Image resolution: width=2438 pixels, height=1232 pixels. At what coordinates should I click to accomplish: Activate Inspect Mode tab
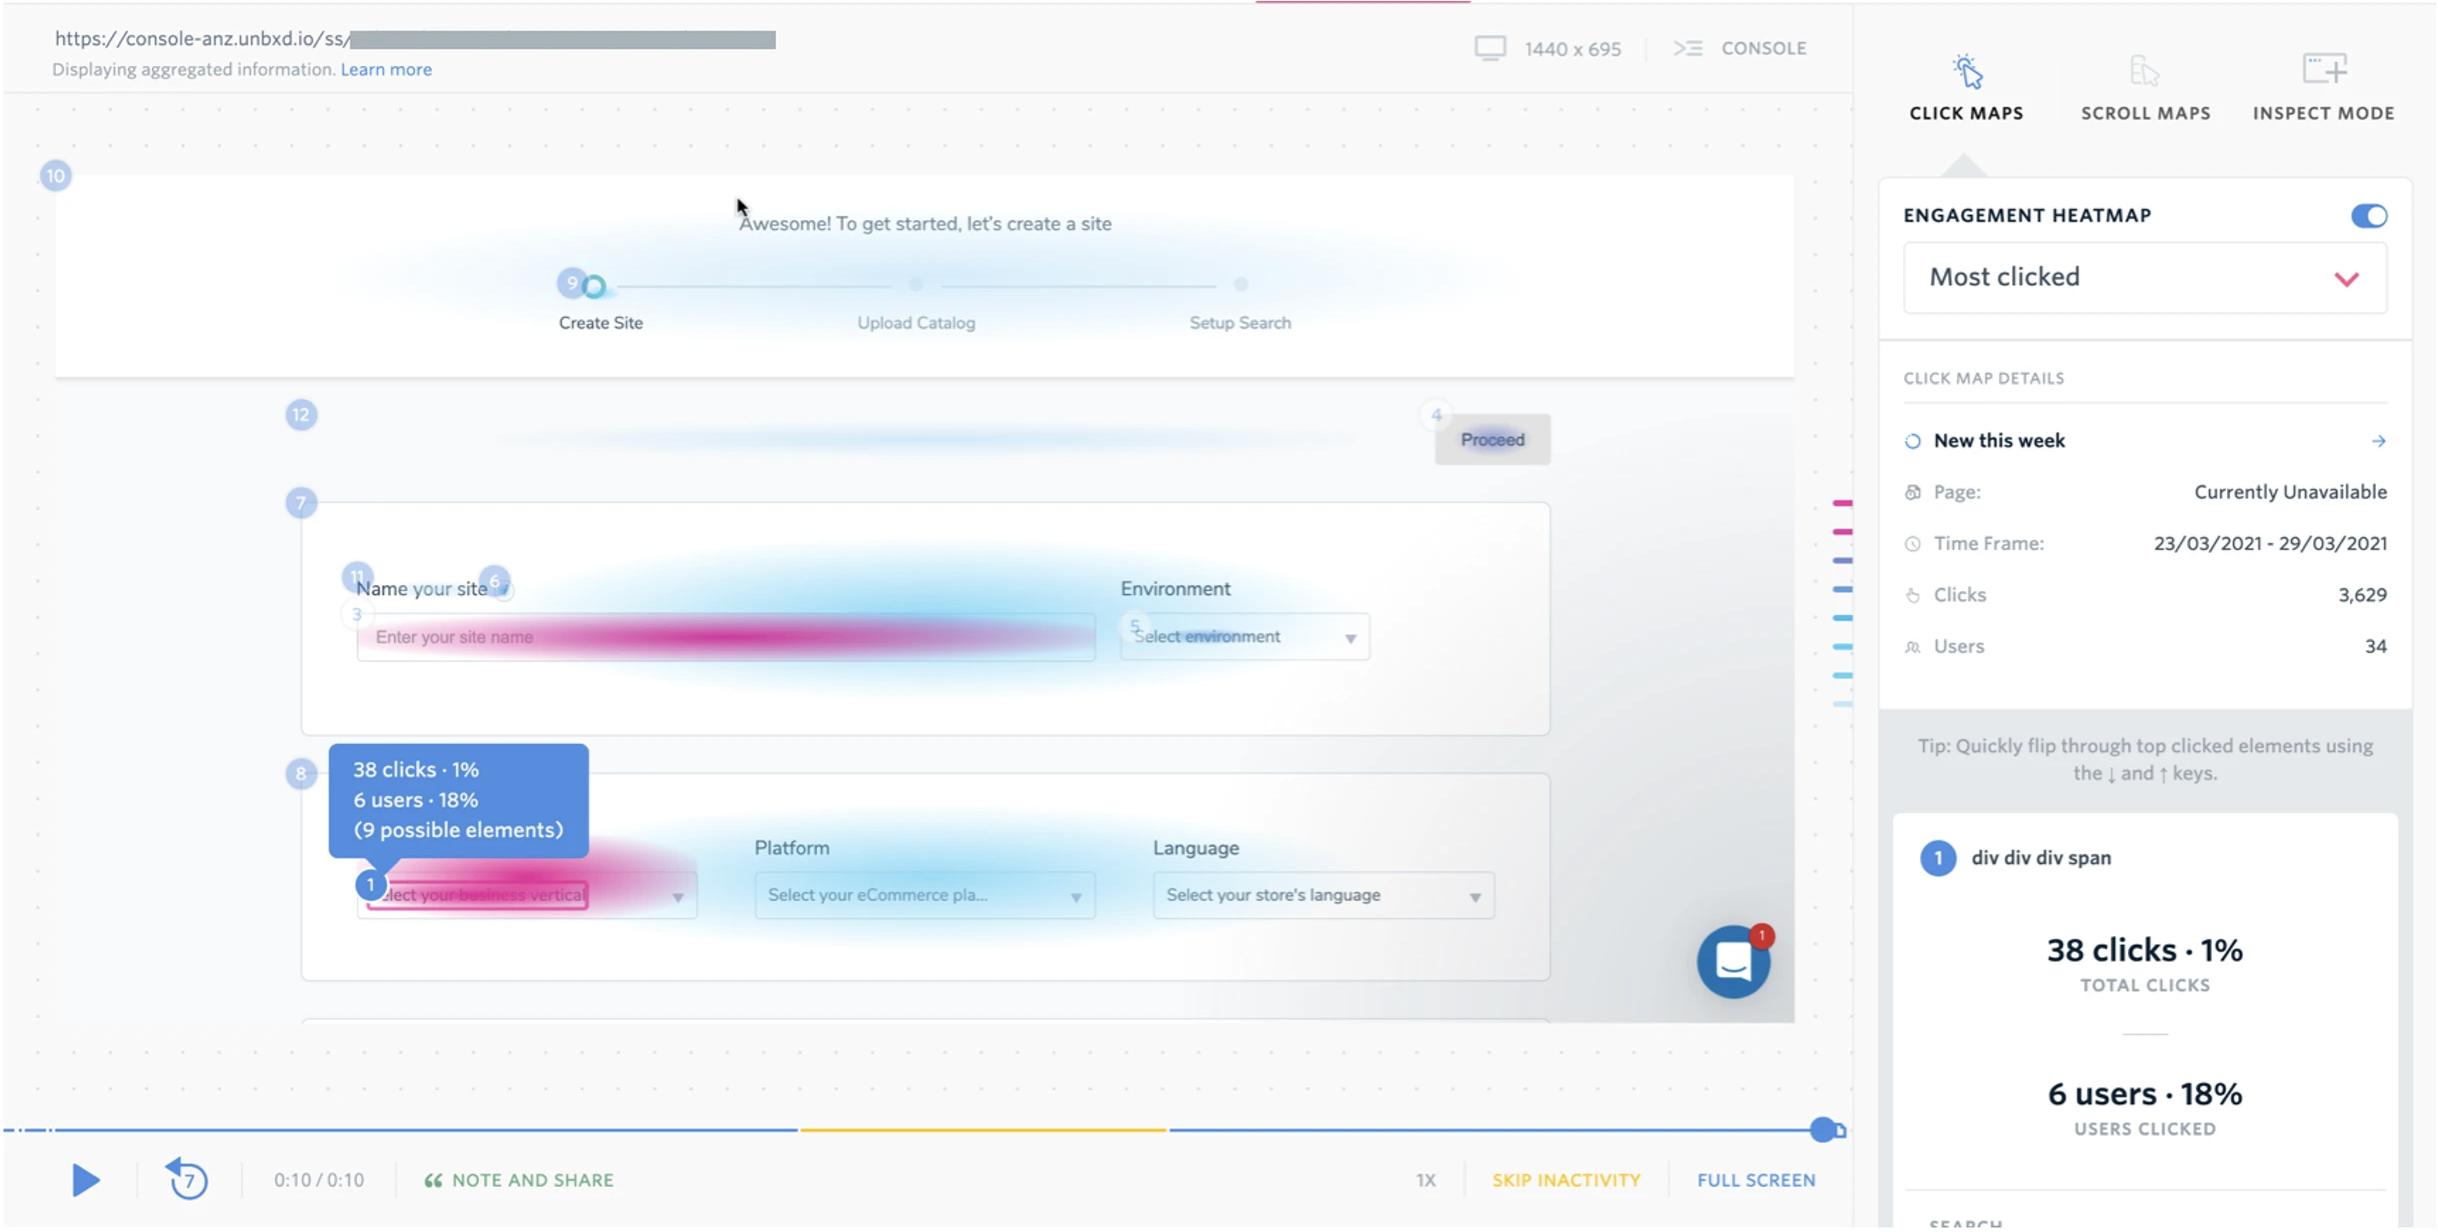pyautogui.click(x=2323, y=89)
